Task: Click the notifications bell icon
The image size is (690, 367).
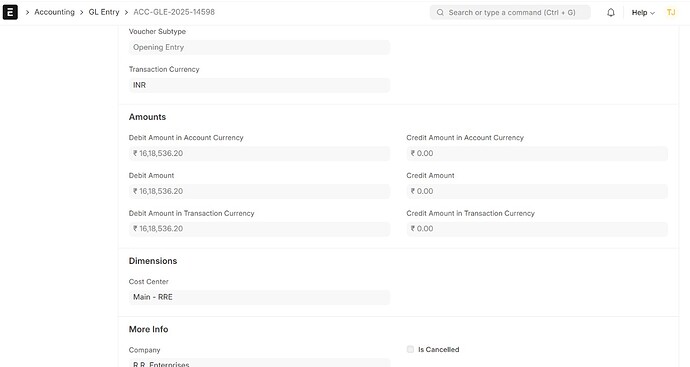Action: 611,12
